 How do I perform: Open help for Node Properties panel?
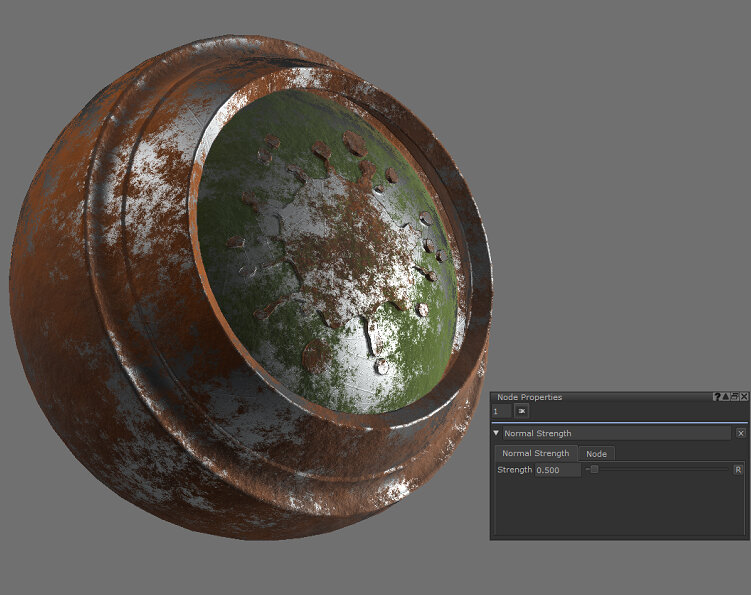pyautogui.click(x=716, y=397)
